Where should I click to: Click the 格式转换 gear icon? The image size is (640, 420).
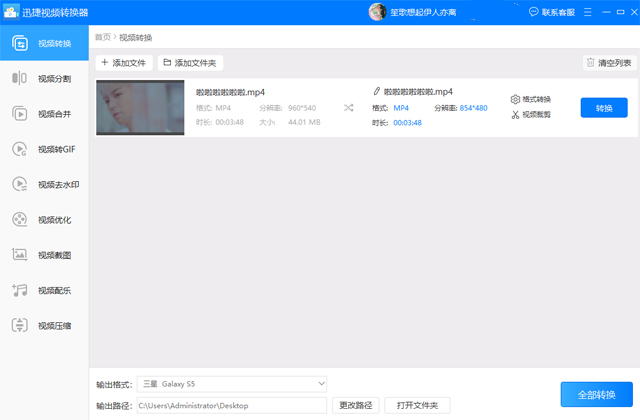point(515,99)
